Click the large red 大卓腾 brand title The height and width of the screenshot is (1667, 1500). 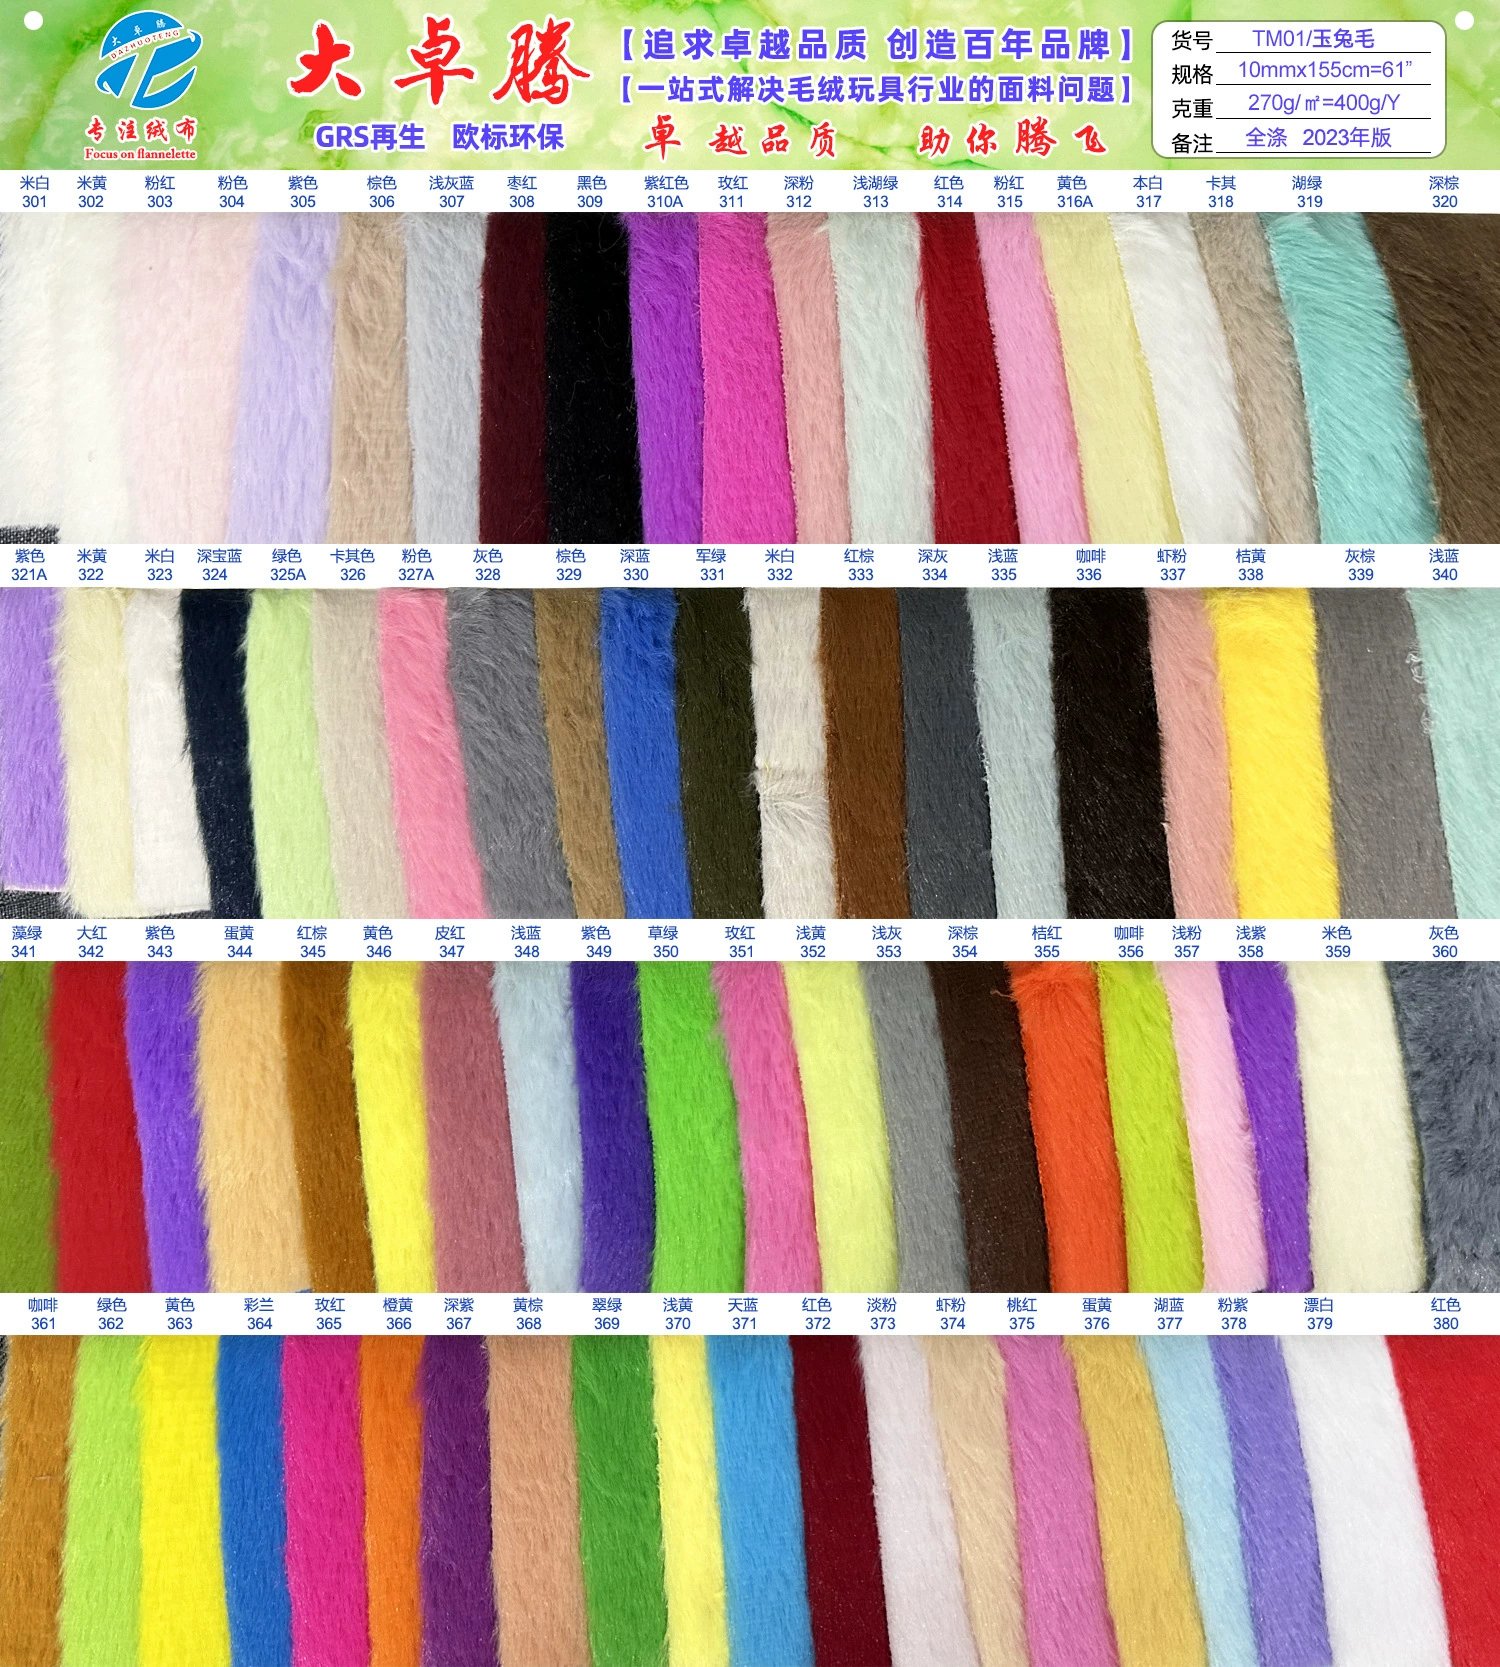click(x=438, y=64)
